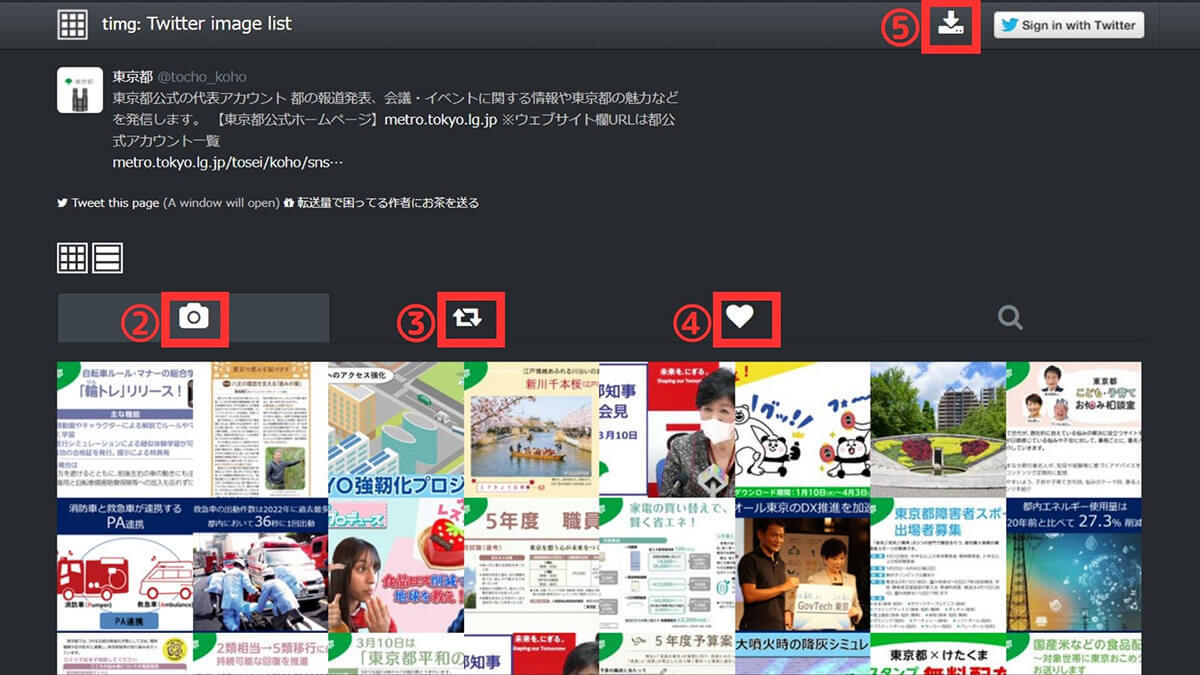The width and height of the screenshot is (1200, 675).
Task: Open the PA連携 fire truck ambulance thumbnail
Action: pyautogui.click(x=125, y=565)
